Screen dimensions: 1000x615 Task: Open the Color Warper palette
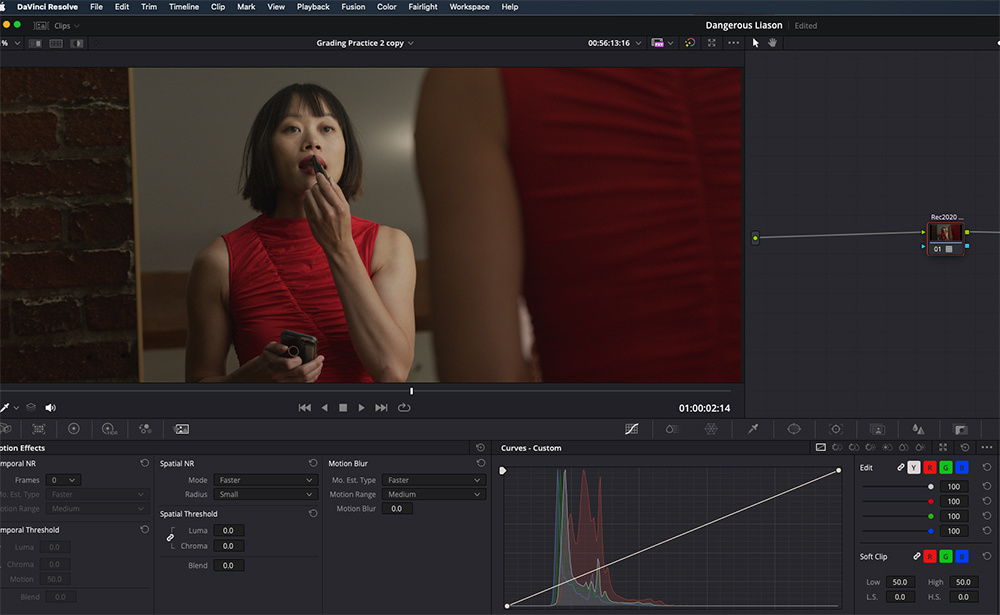coord(711,429)
